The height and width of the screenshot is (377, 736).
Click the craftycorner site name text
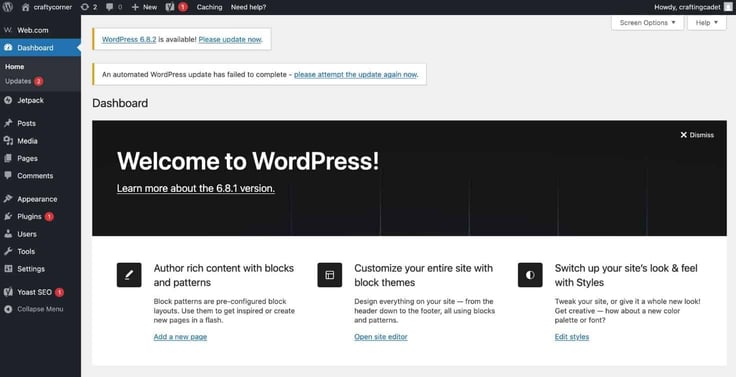pyautogui.click(x=53, y=7)
